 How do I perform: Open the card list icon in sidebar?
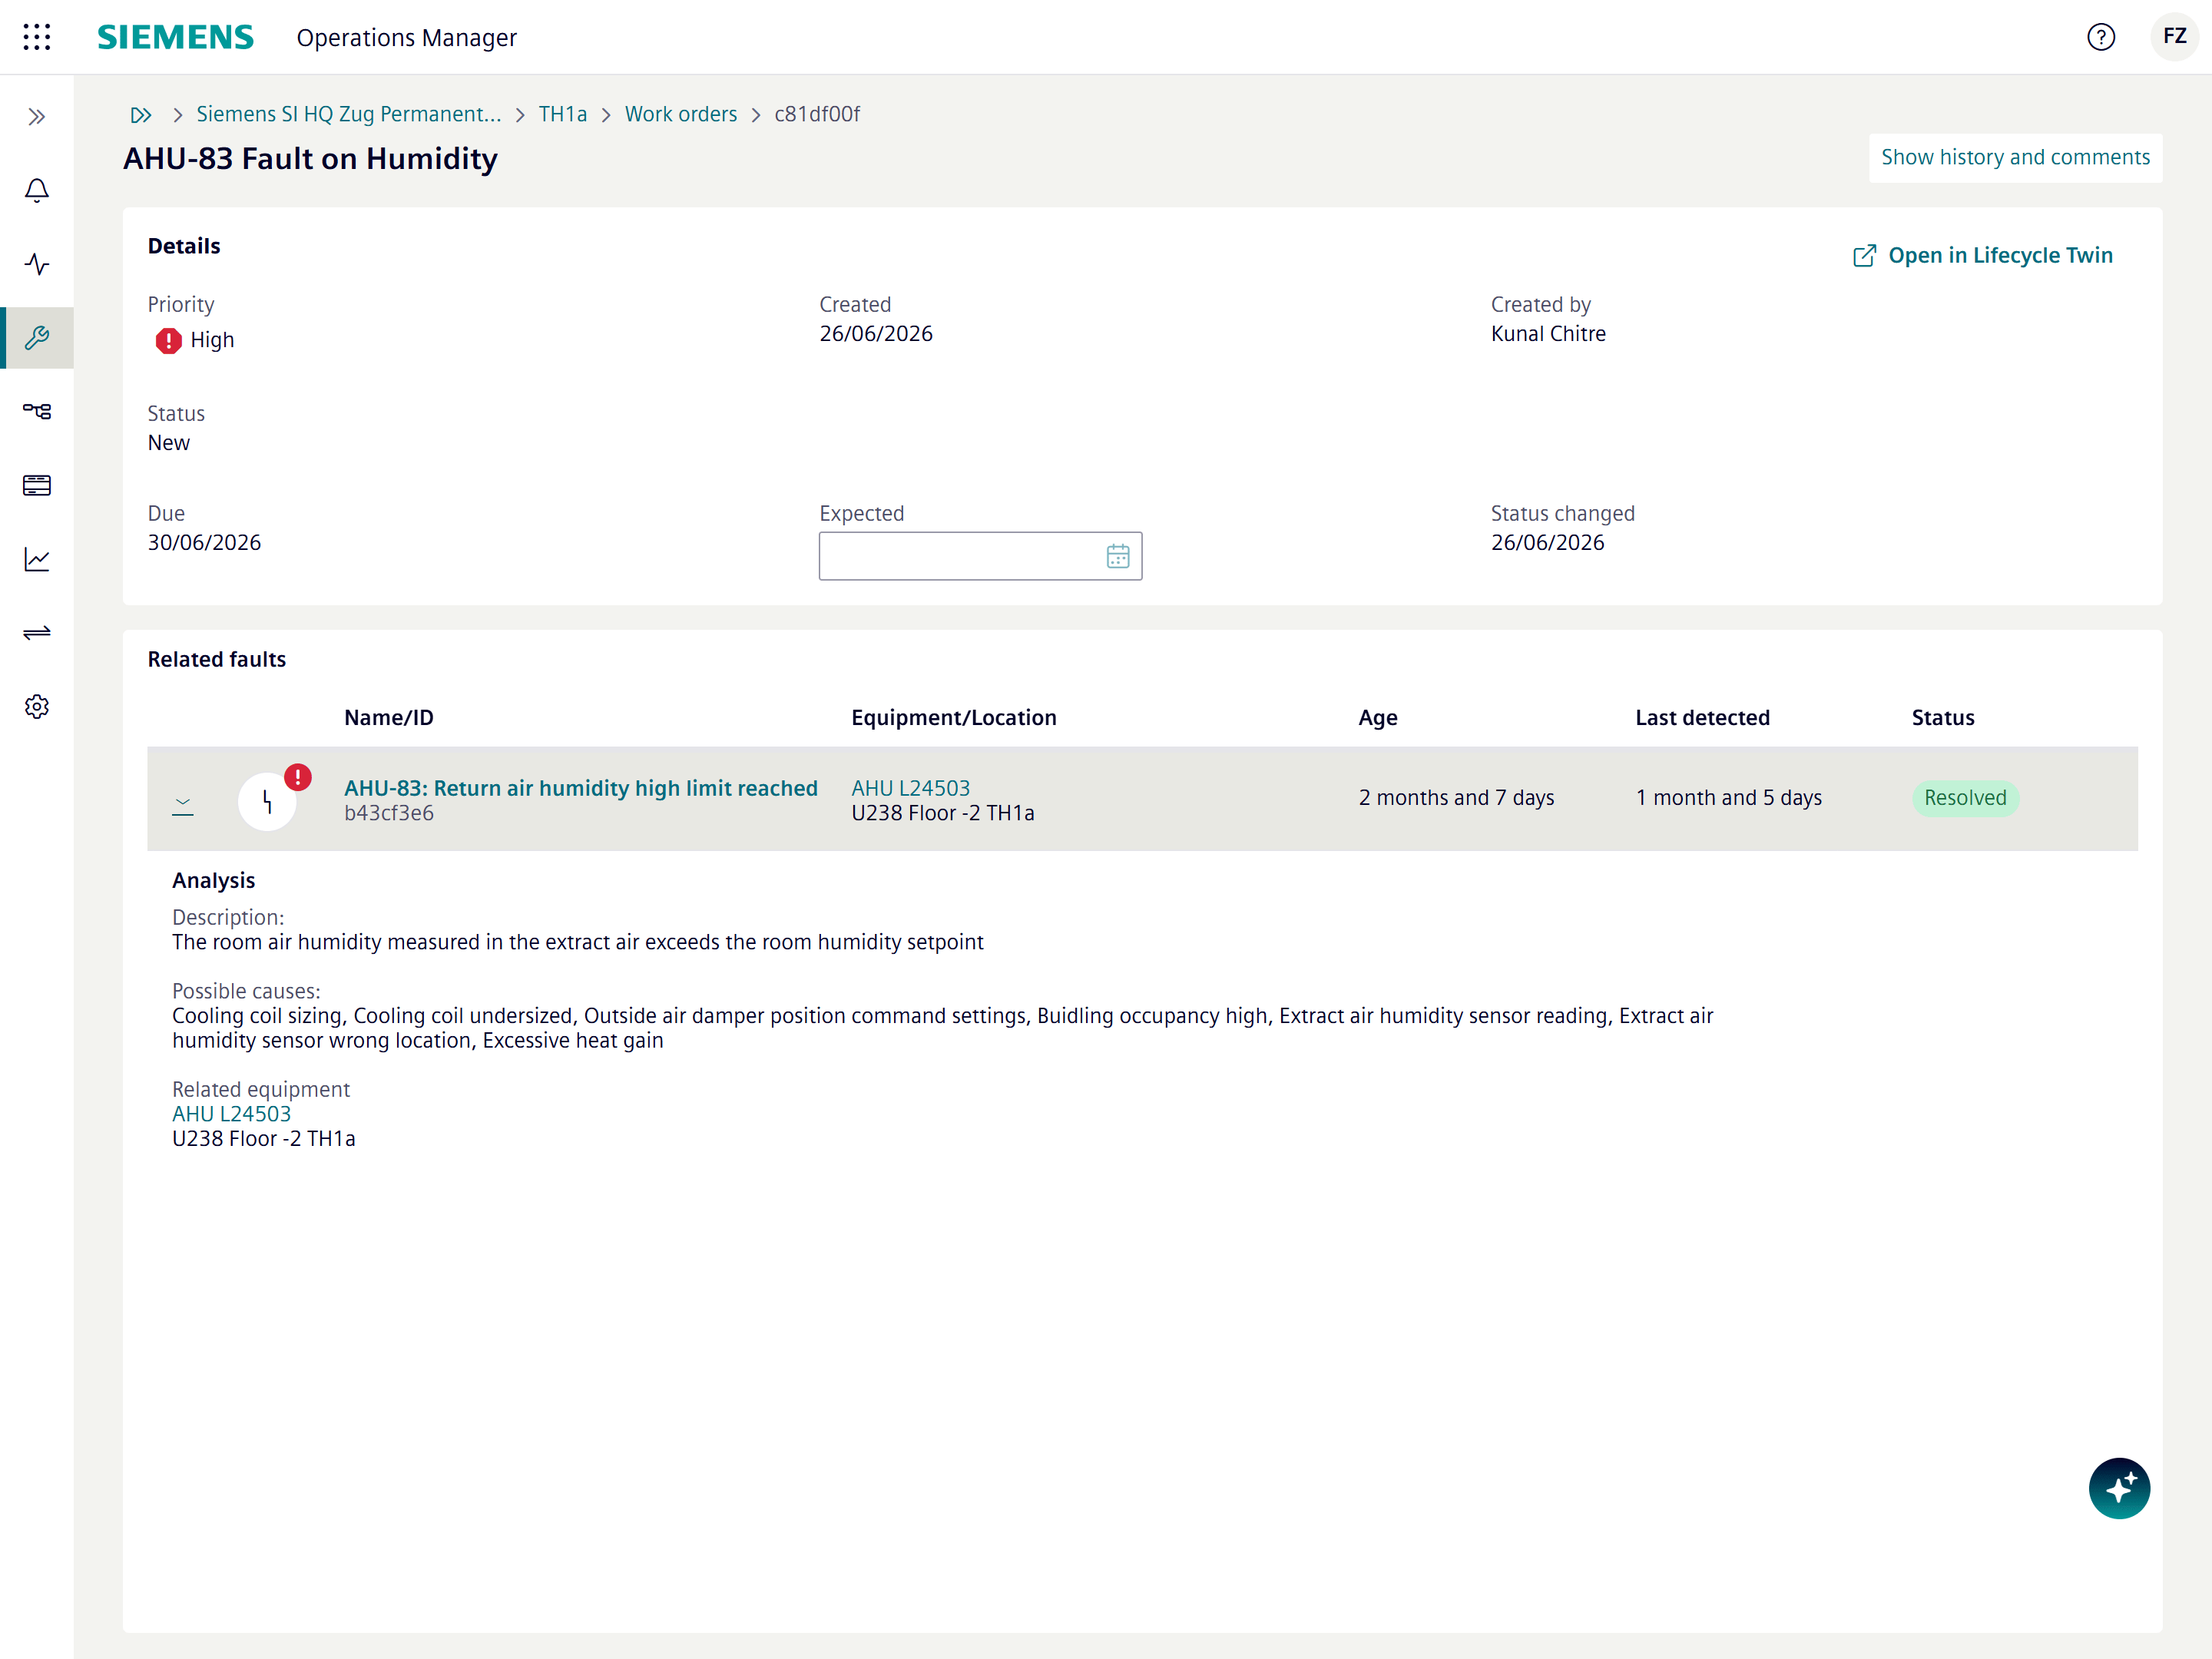(x=37, y=485)
